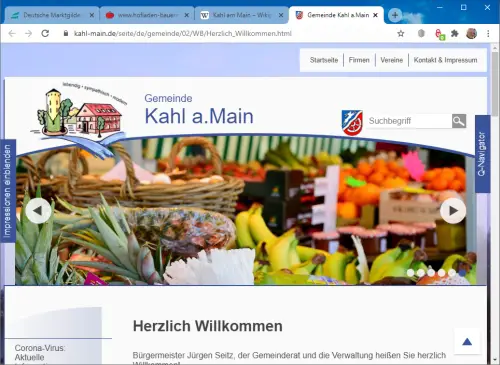
Task: Click the page vertical scrollbar thumb
Action: pyautogui.click(x=495, y=83)
